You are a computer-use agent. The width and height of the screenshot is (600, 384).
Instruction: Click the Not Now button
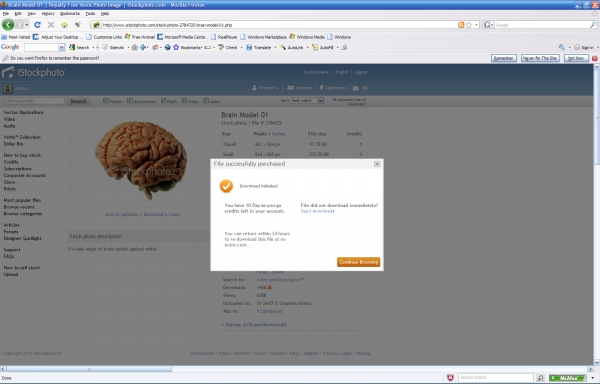click(x=576, y=58)
